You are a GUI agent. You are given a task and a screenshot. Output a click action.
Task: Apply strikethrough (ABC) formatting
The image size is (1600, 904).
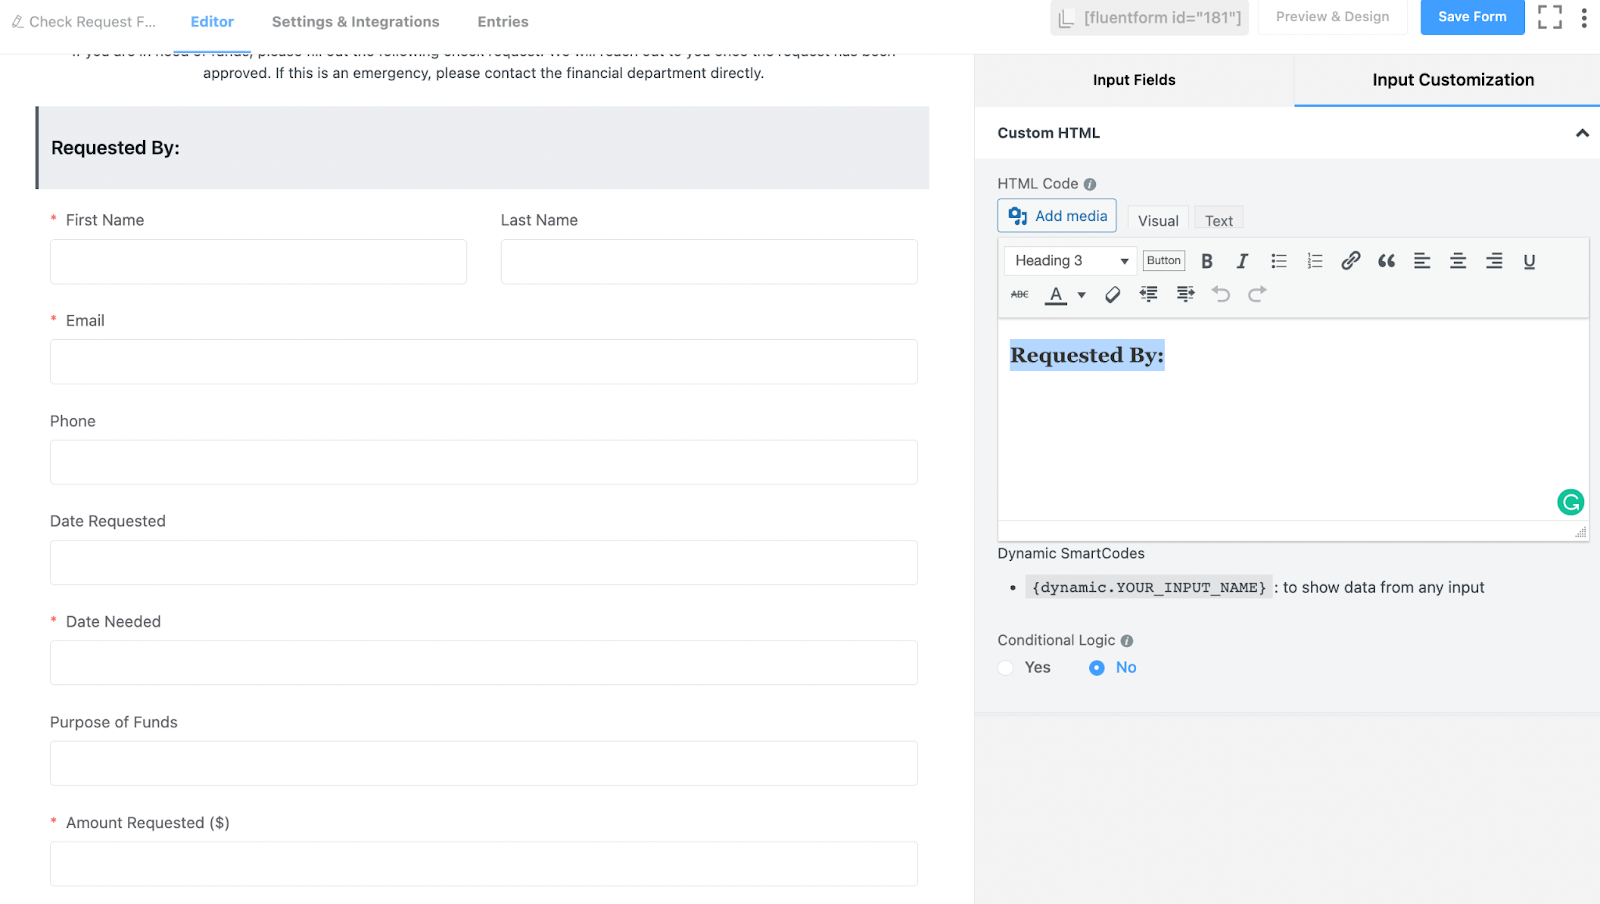1020,294
